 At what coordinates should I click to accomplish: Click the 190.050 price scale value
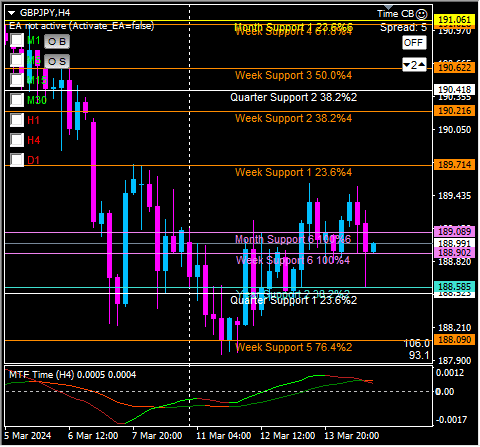coord(454,130)
